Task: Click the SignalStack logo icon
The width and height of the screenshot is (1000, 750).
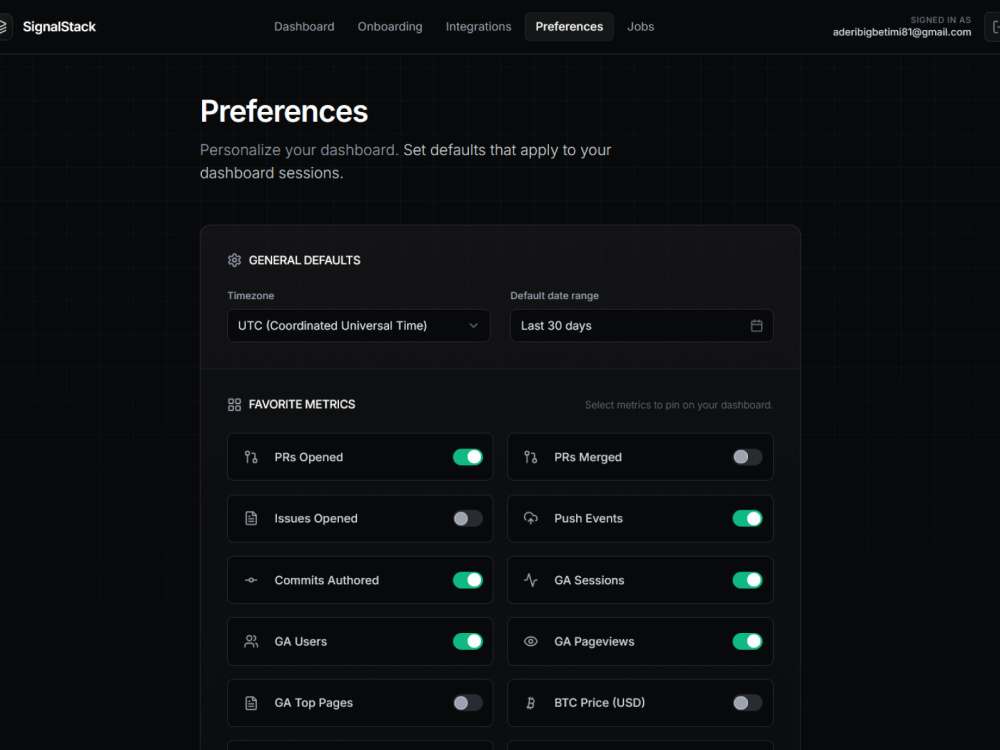Action: pos(3,27)
